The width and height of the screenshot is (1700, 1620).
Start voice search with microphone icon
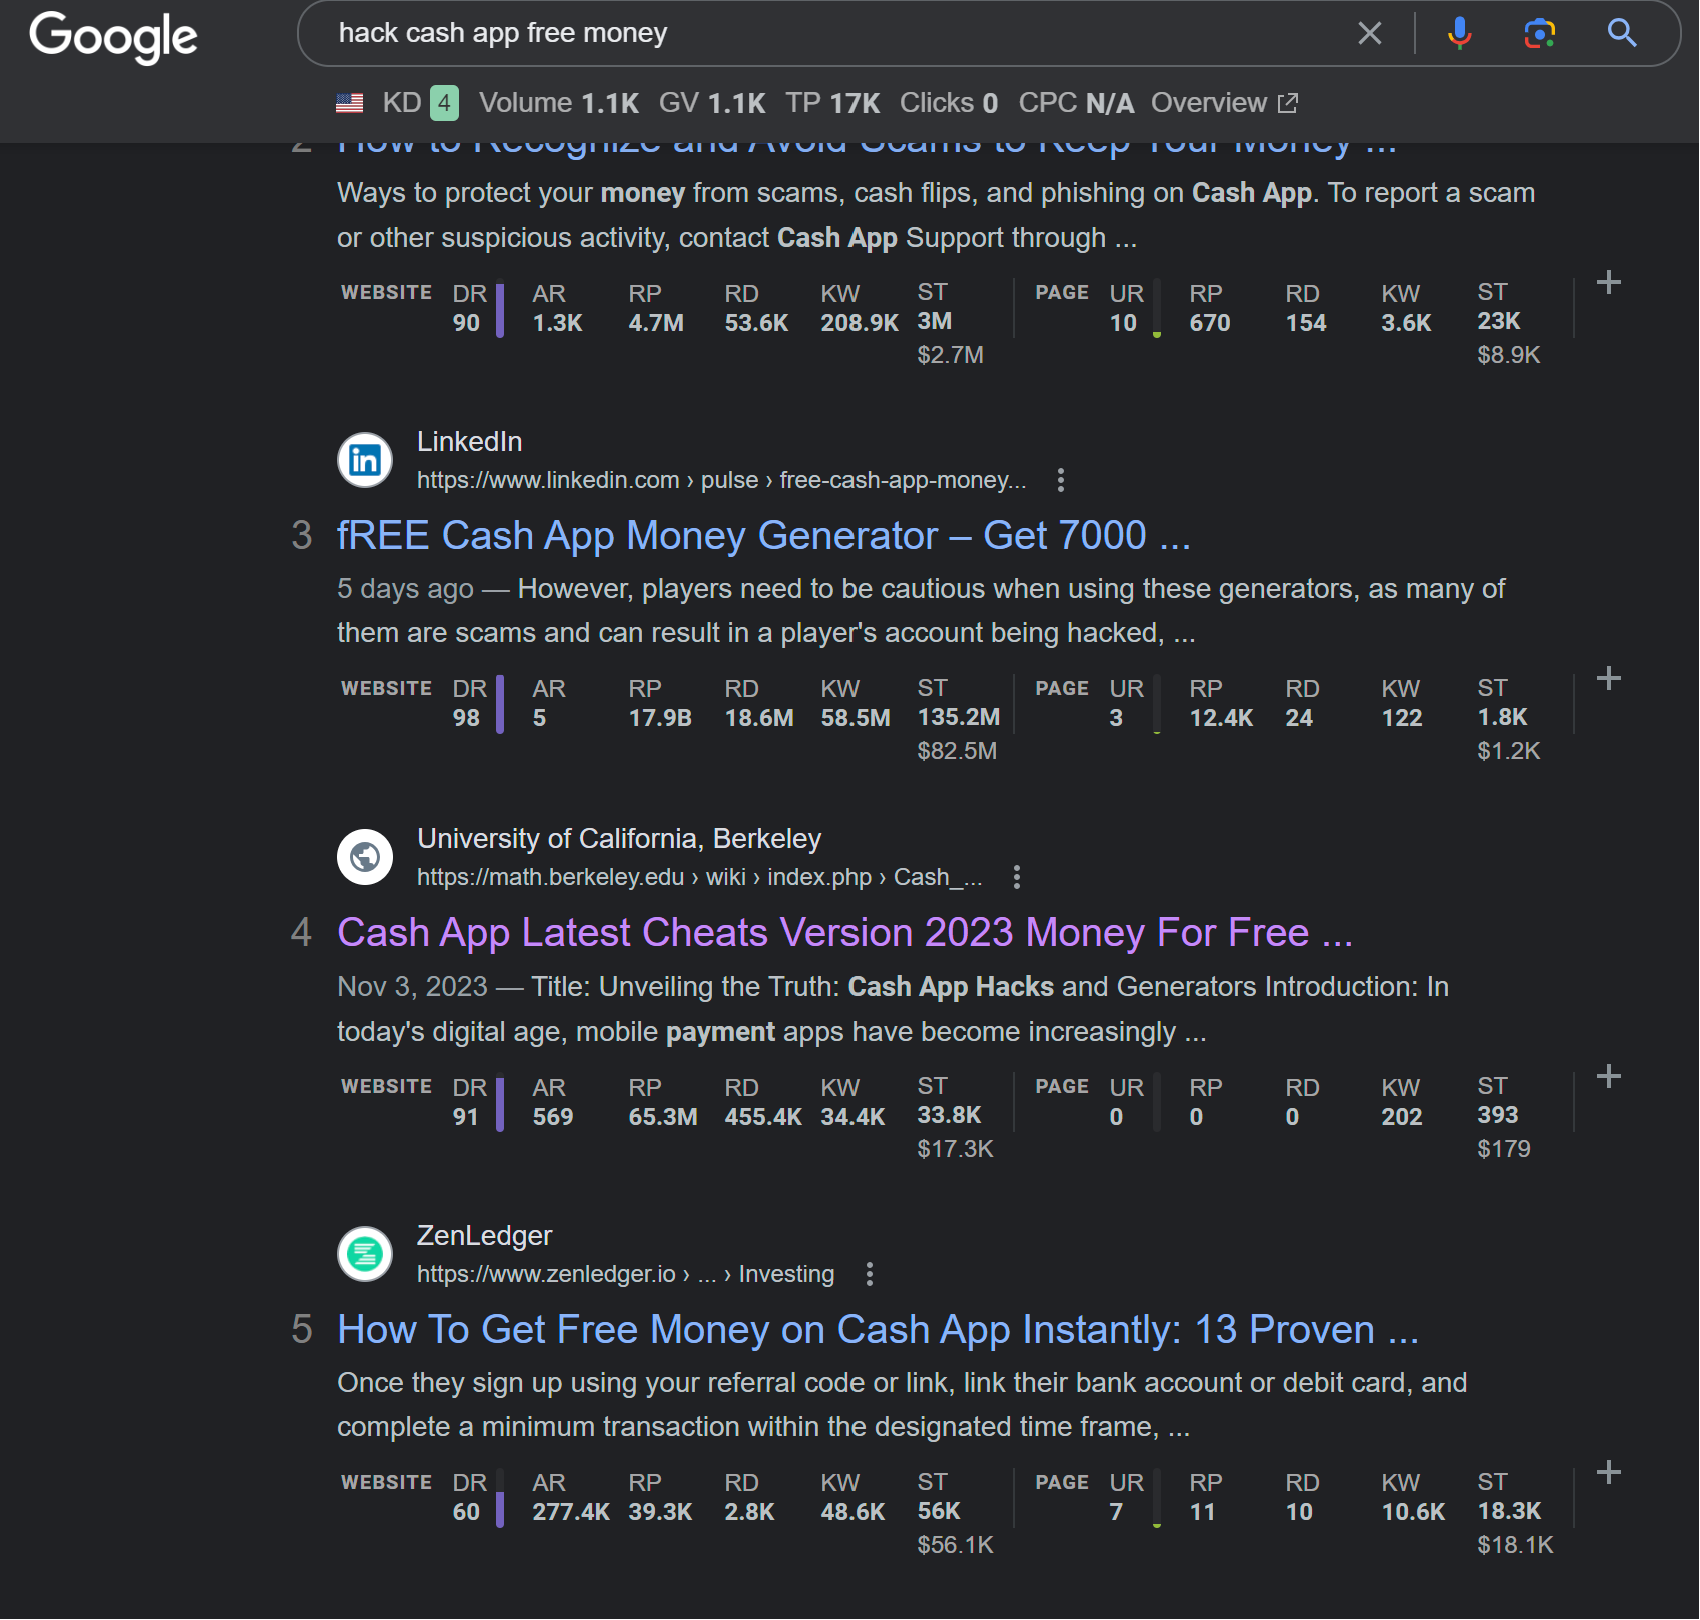[x=1460, y=33]
